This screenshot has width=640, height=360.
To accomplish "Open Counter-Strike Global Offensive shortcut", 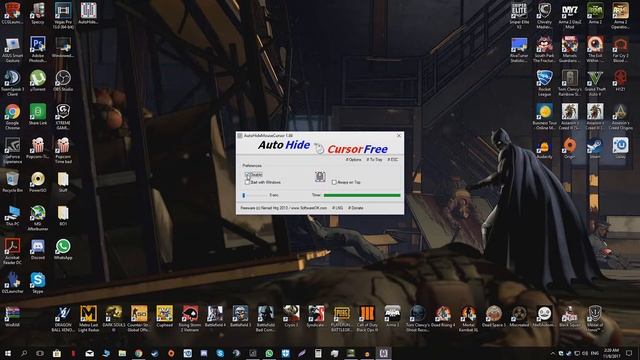I will click(x=139, y=319).
